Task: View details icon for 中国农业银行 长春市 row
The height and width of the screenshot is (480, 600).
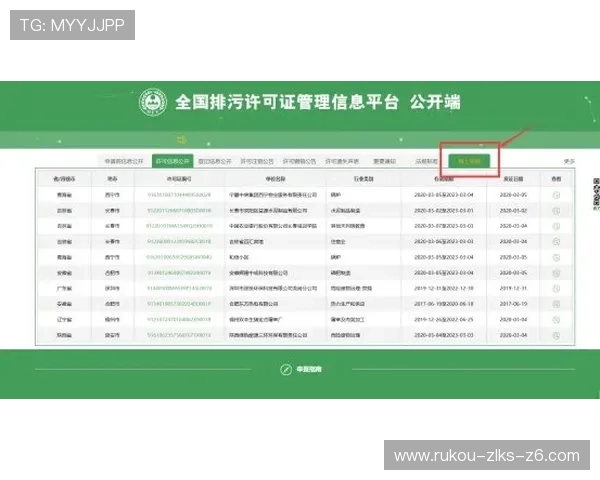Action: pos(556,226)
